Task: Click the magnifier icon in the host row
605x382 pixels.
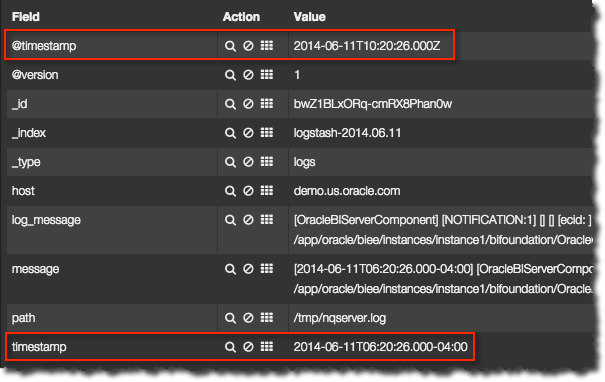Action: pyautogui.click(x=230, y=191)
